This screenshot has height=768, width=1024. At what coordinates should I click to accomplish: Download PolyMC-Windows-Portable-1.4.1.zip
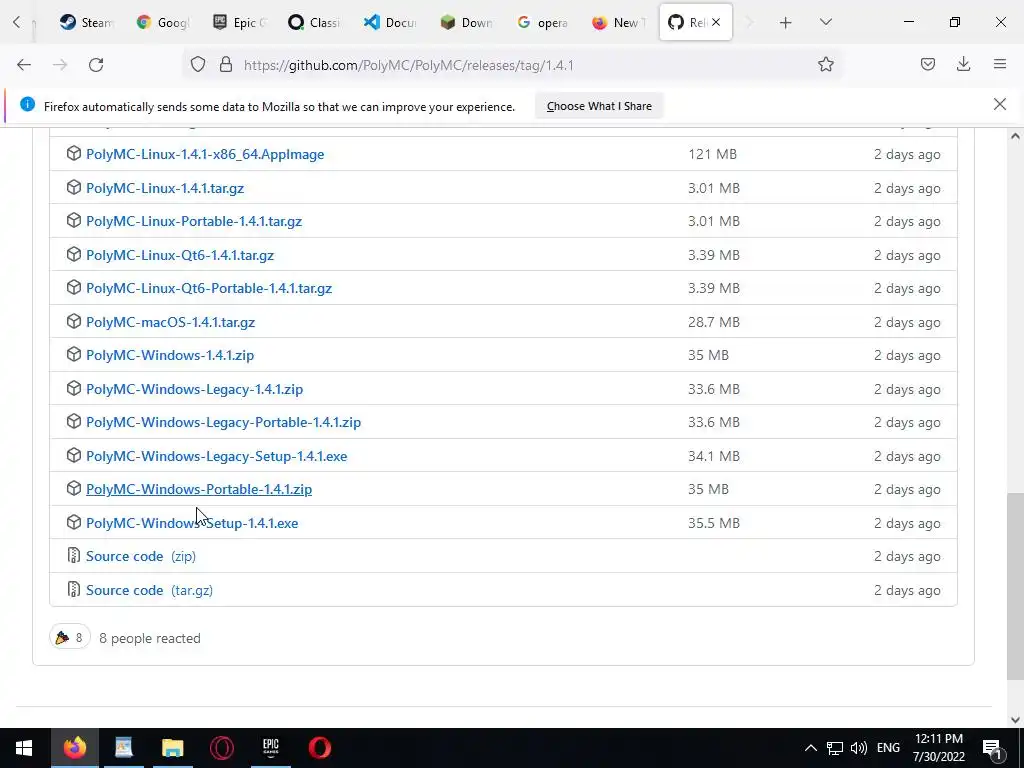(199, 489)
